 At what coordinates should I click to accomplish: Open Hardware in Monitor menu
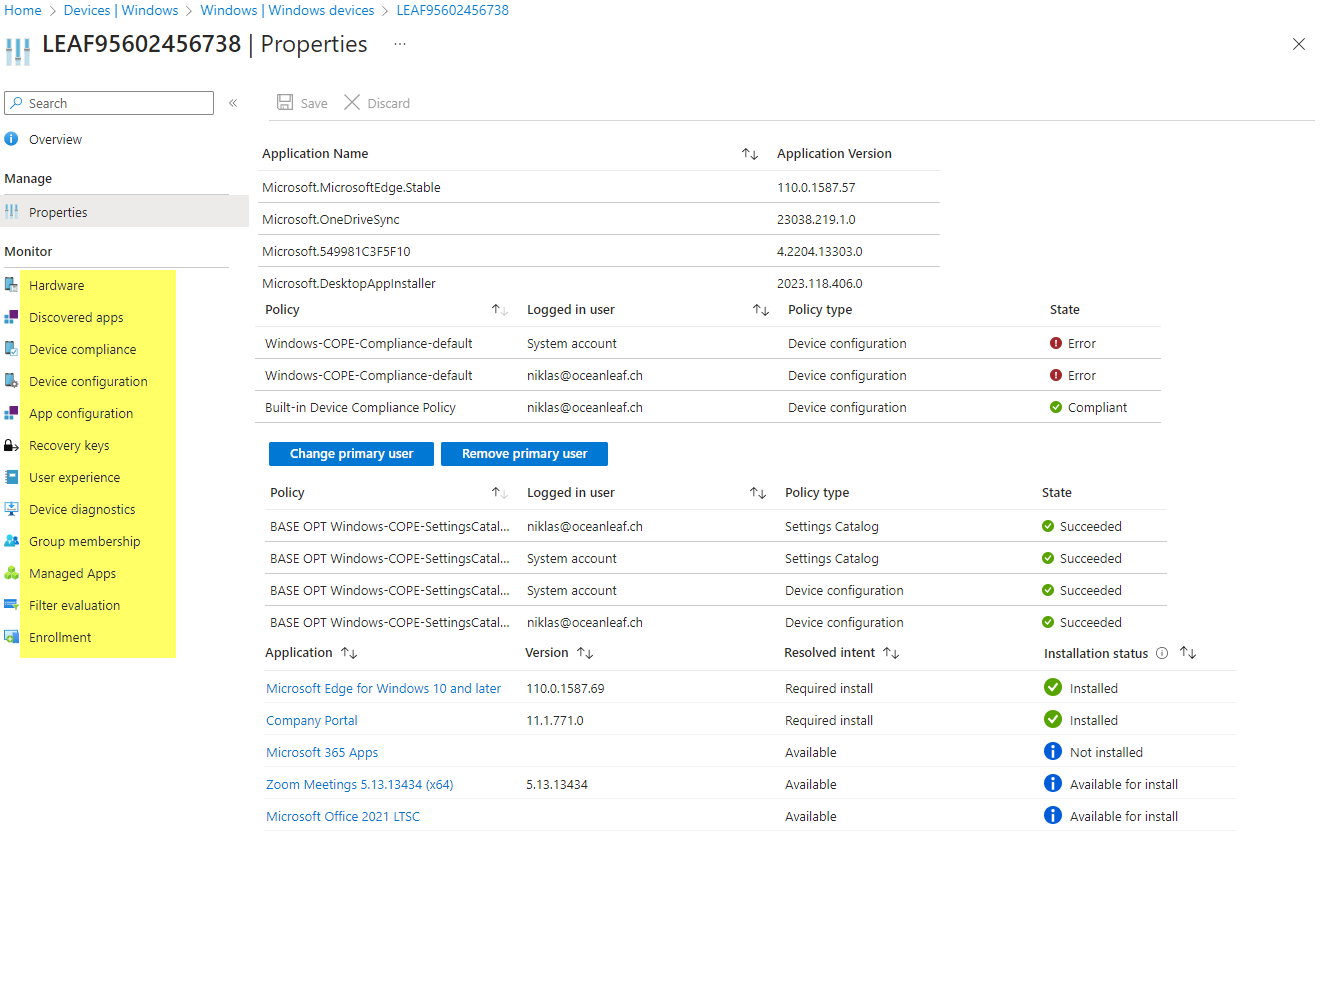[57, 285]
